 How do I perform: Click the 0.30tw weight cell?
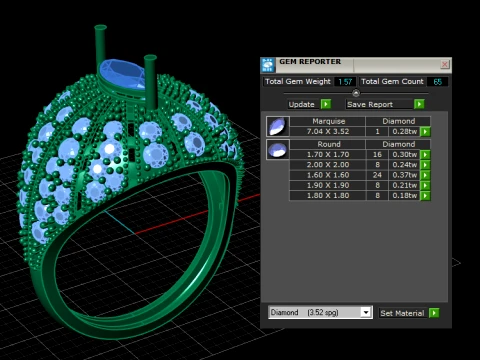click(x=404, y=155)
